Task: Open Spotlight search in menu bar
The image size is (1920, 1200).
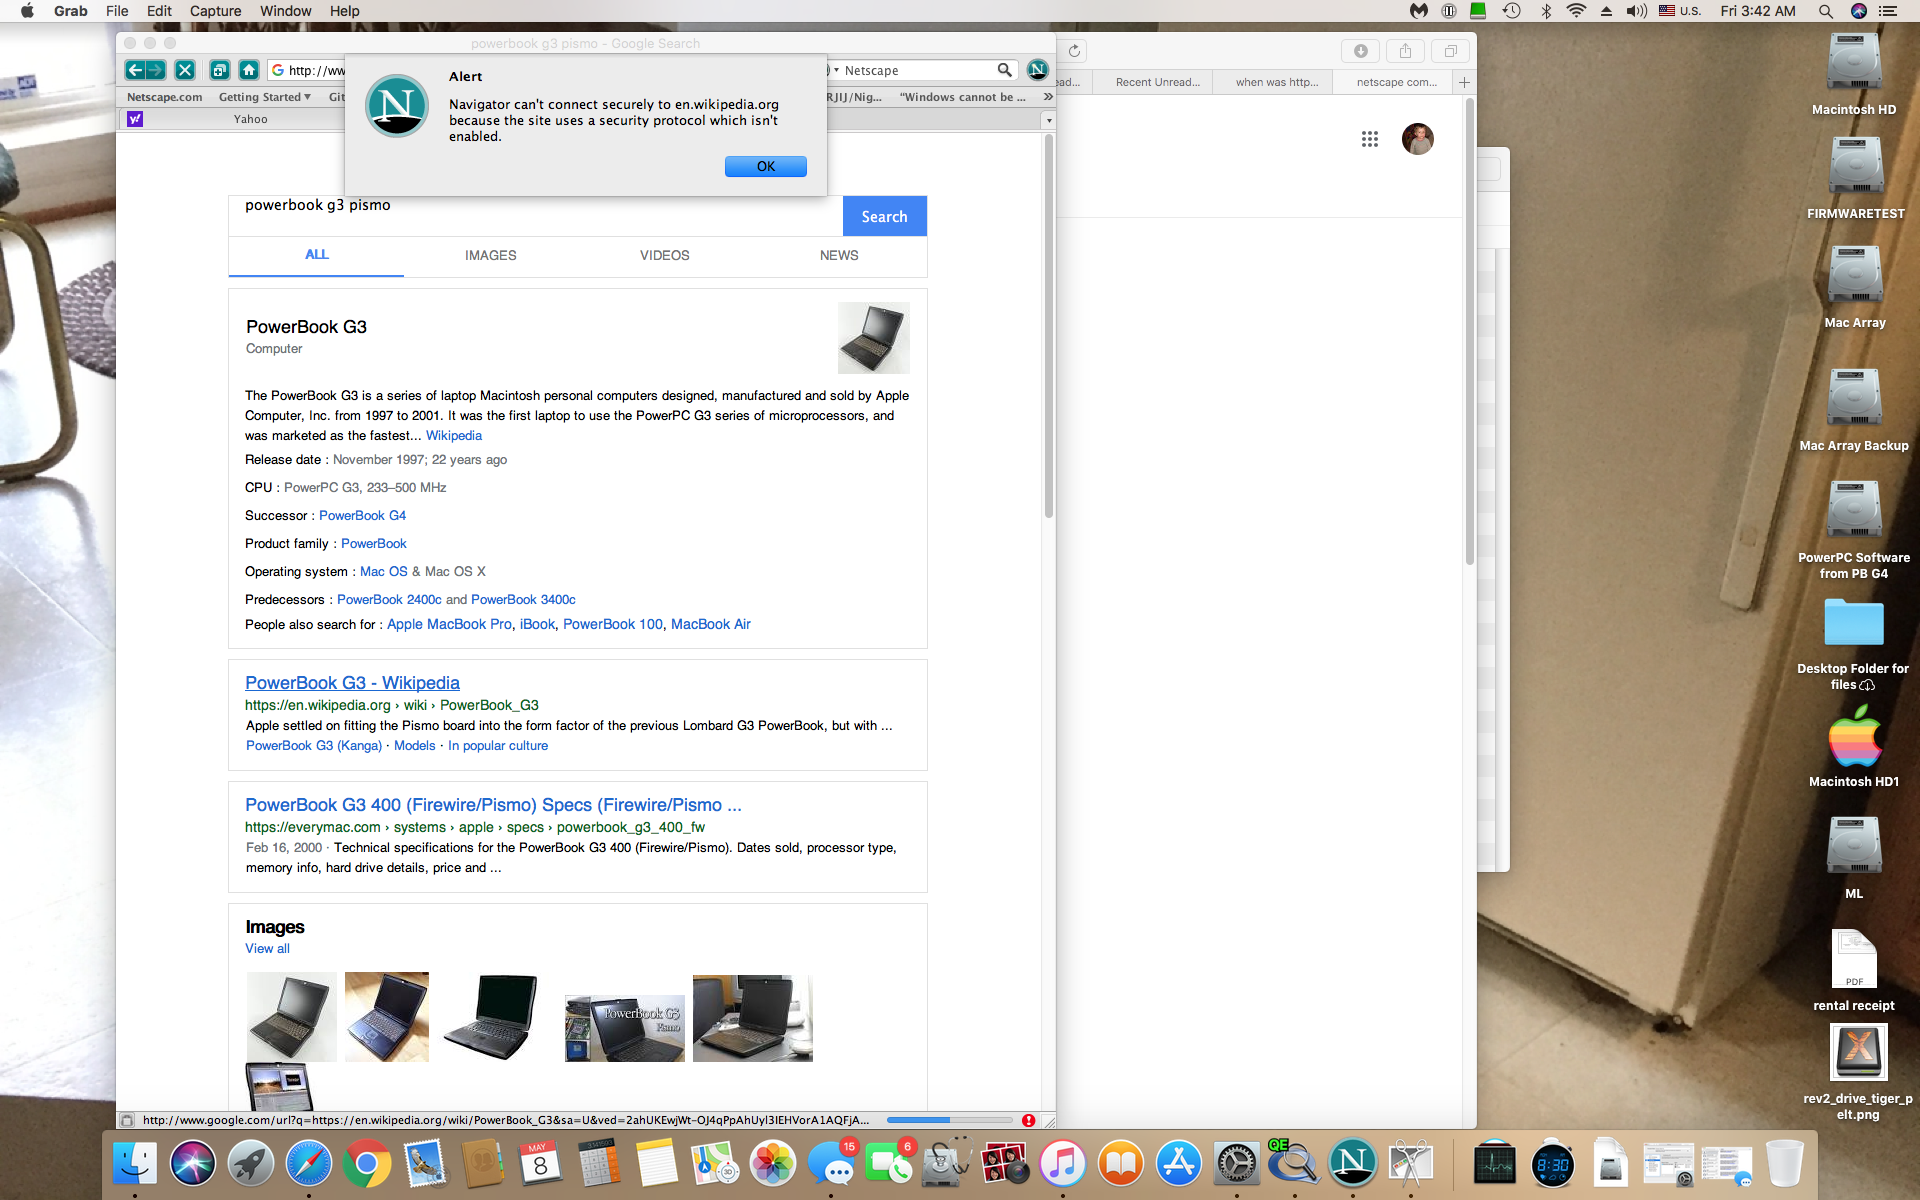Action: tap(1825, 11)
